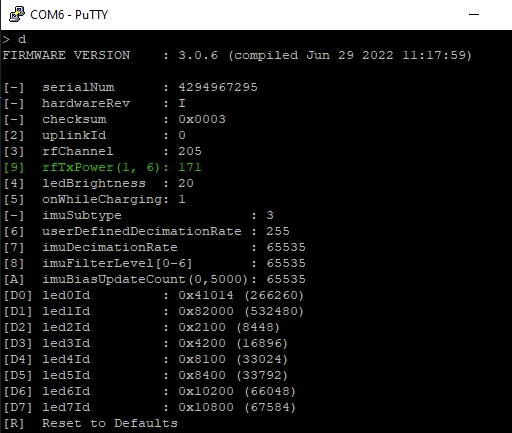
Task: Click the hardwareRev entry line
Action: click(x=94, y=103)
